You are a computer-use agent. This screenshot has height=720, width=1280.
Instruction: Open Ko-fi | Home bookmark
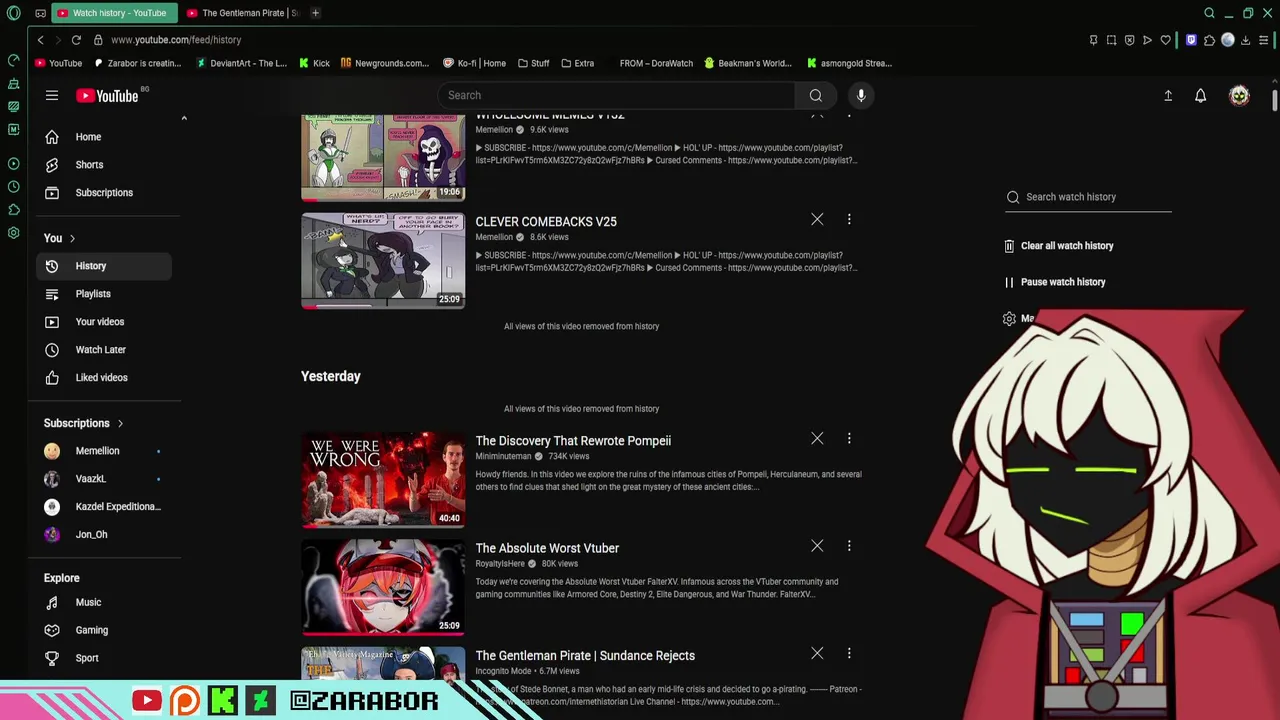tap(475, 63)
